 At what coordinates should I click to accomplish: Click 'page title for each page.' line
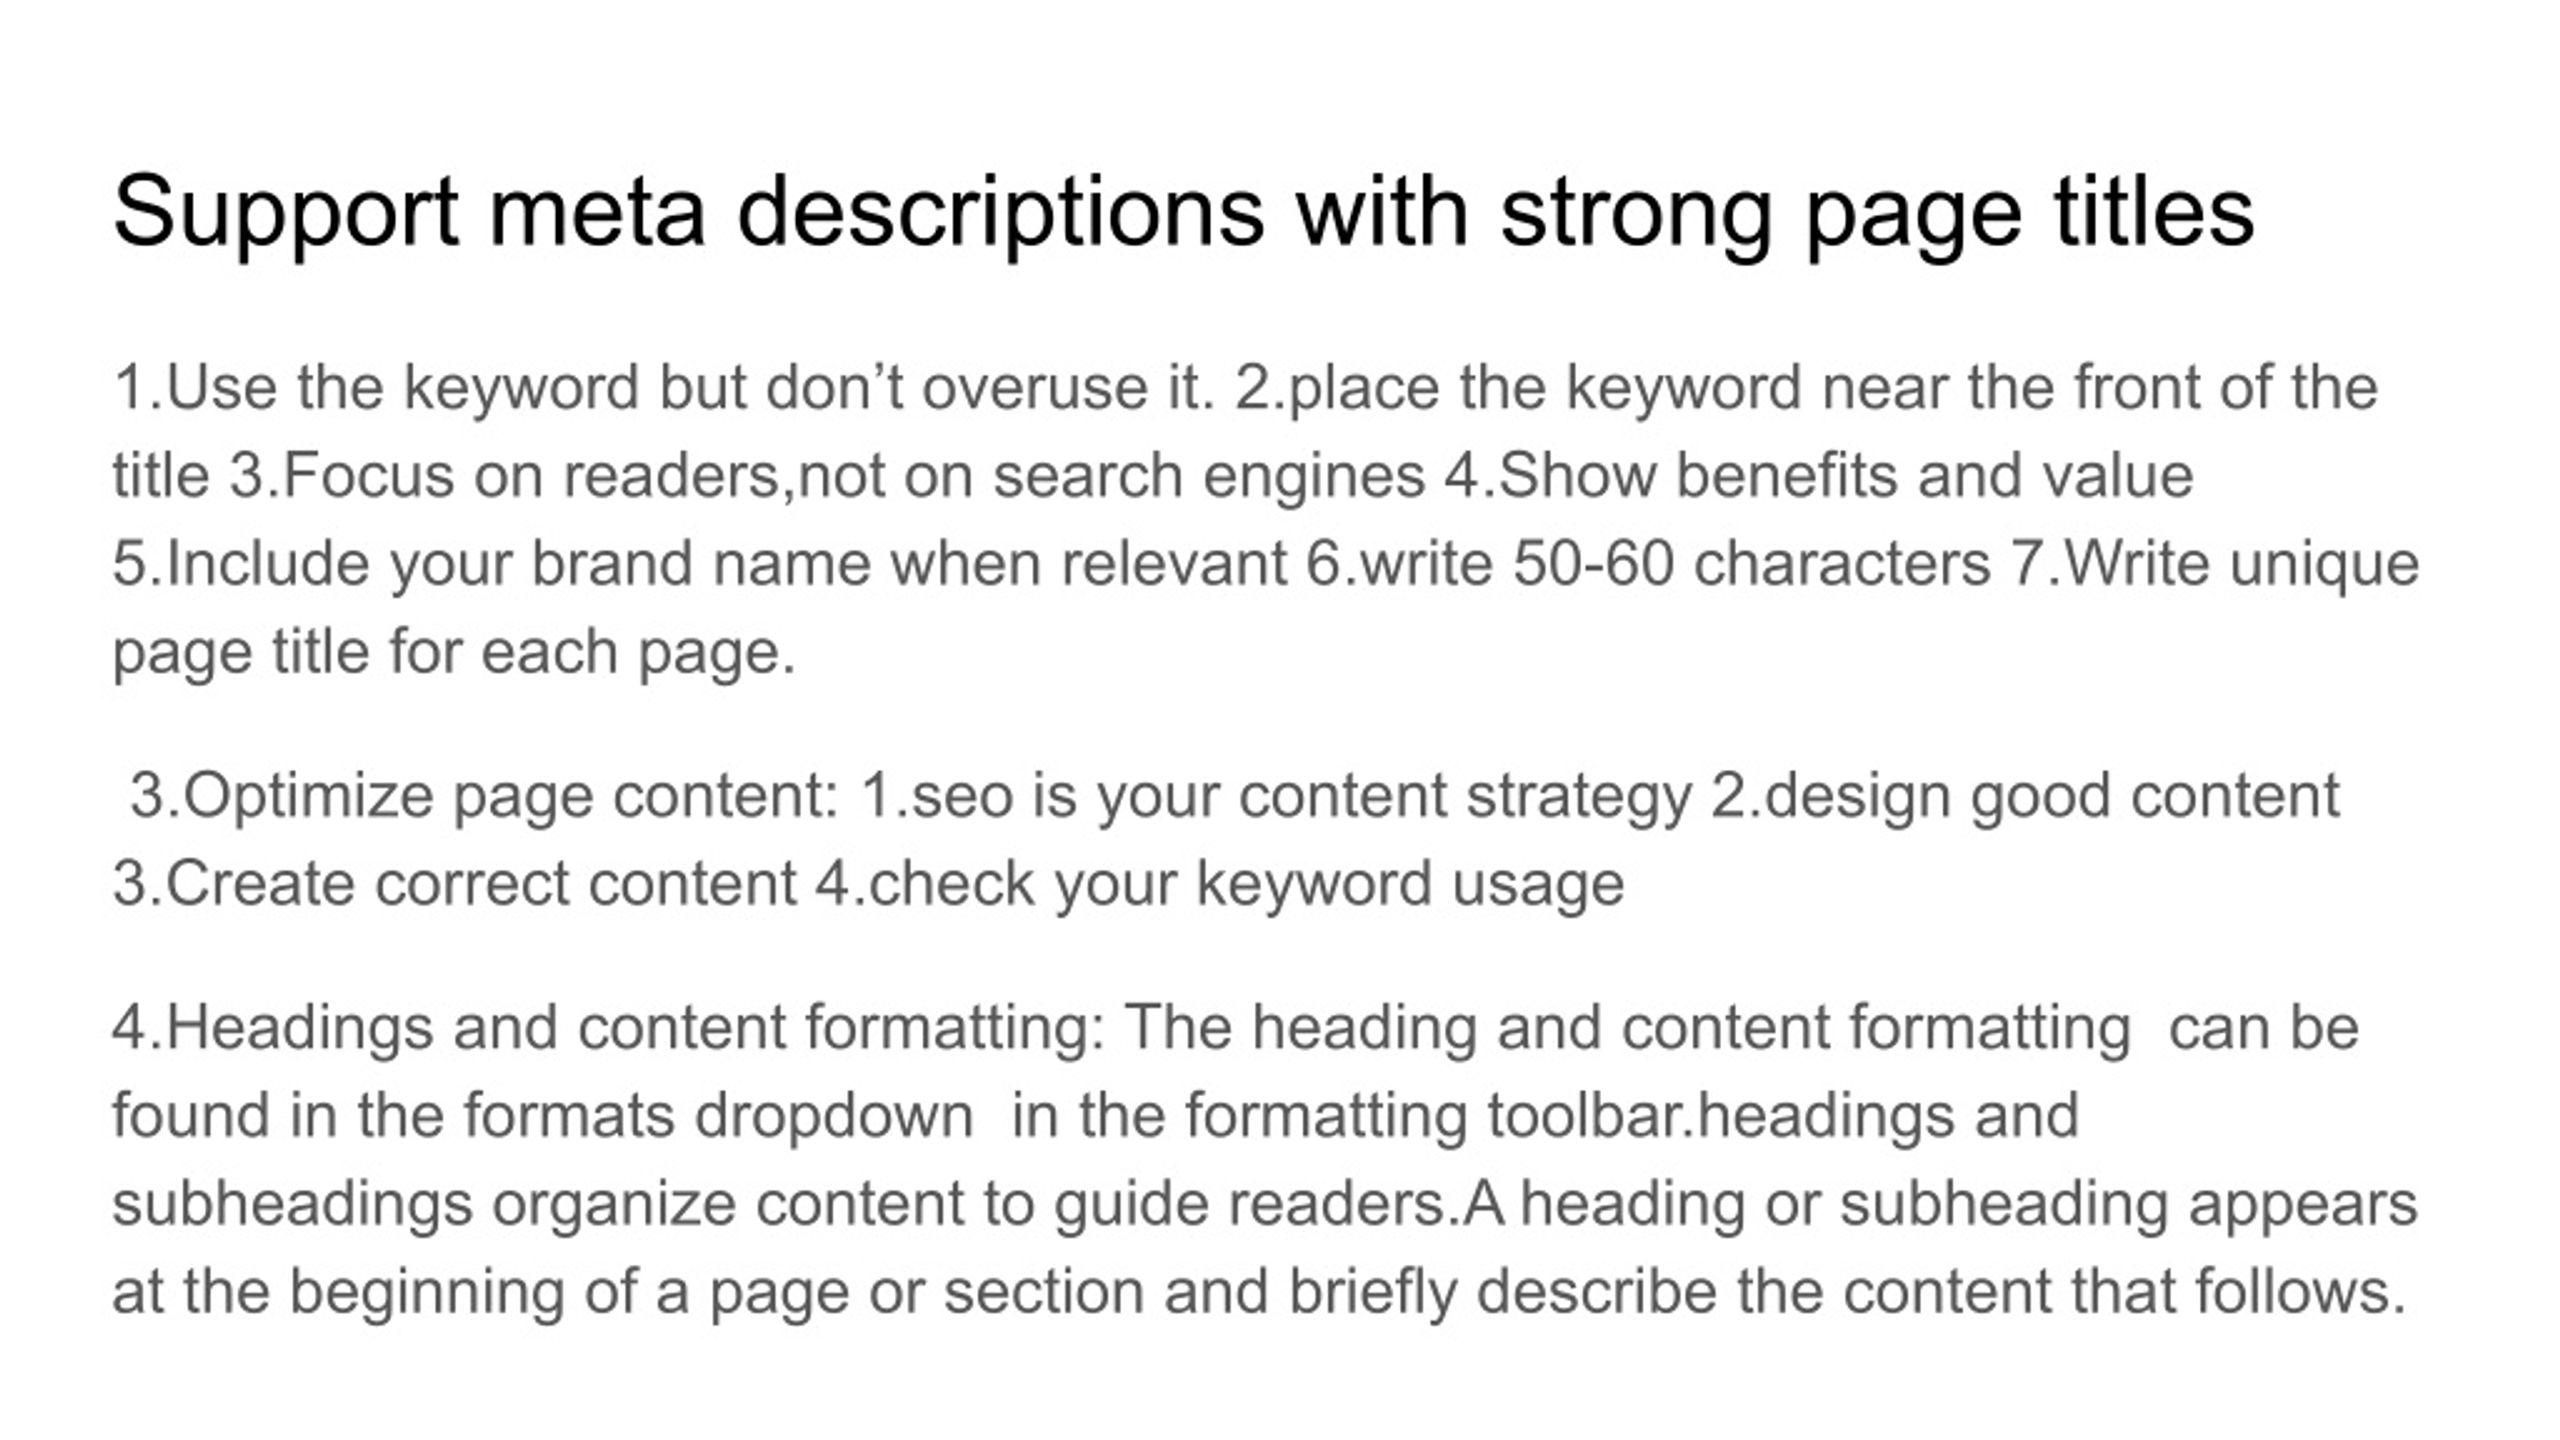[454, 652]
